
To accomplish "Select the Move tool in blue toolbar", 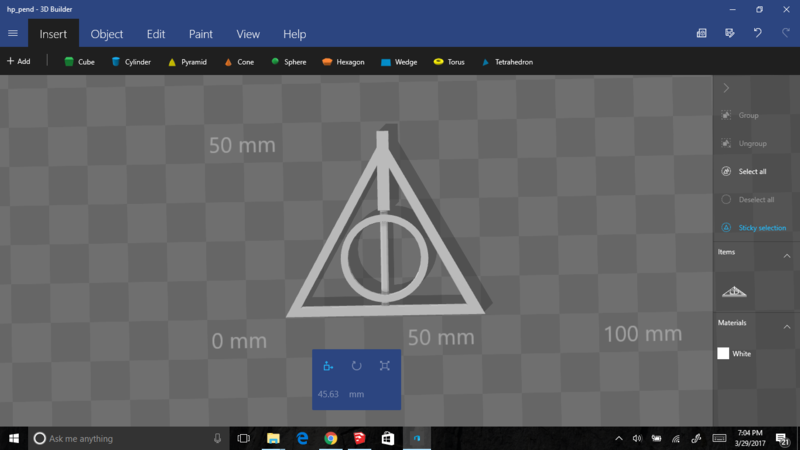I will 328,366.
